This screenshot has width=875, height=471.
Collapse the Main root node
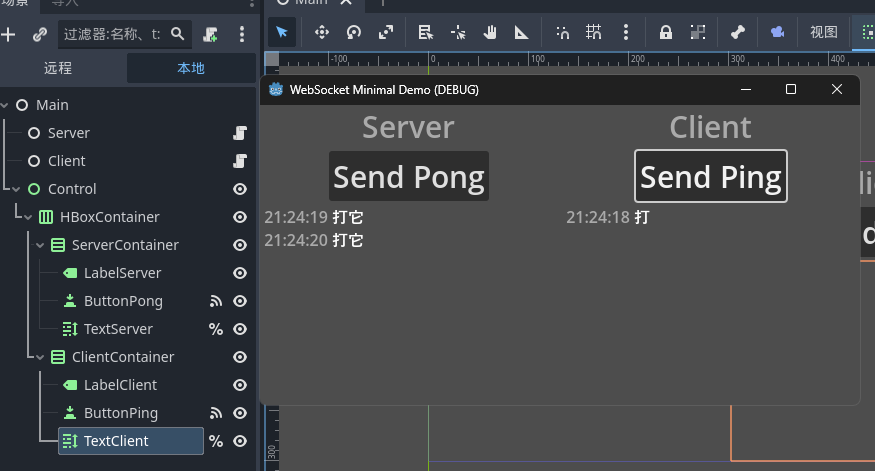(x=5, y=105)
